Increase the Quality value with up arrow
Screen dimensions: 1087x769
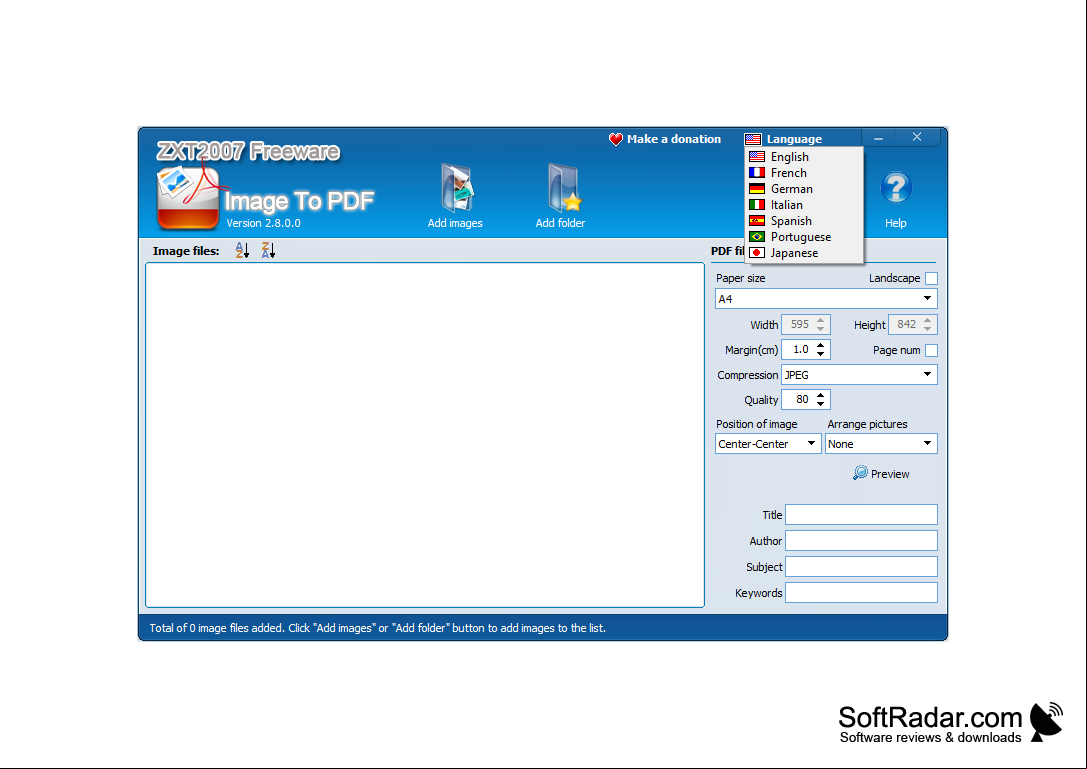point(821,395)
